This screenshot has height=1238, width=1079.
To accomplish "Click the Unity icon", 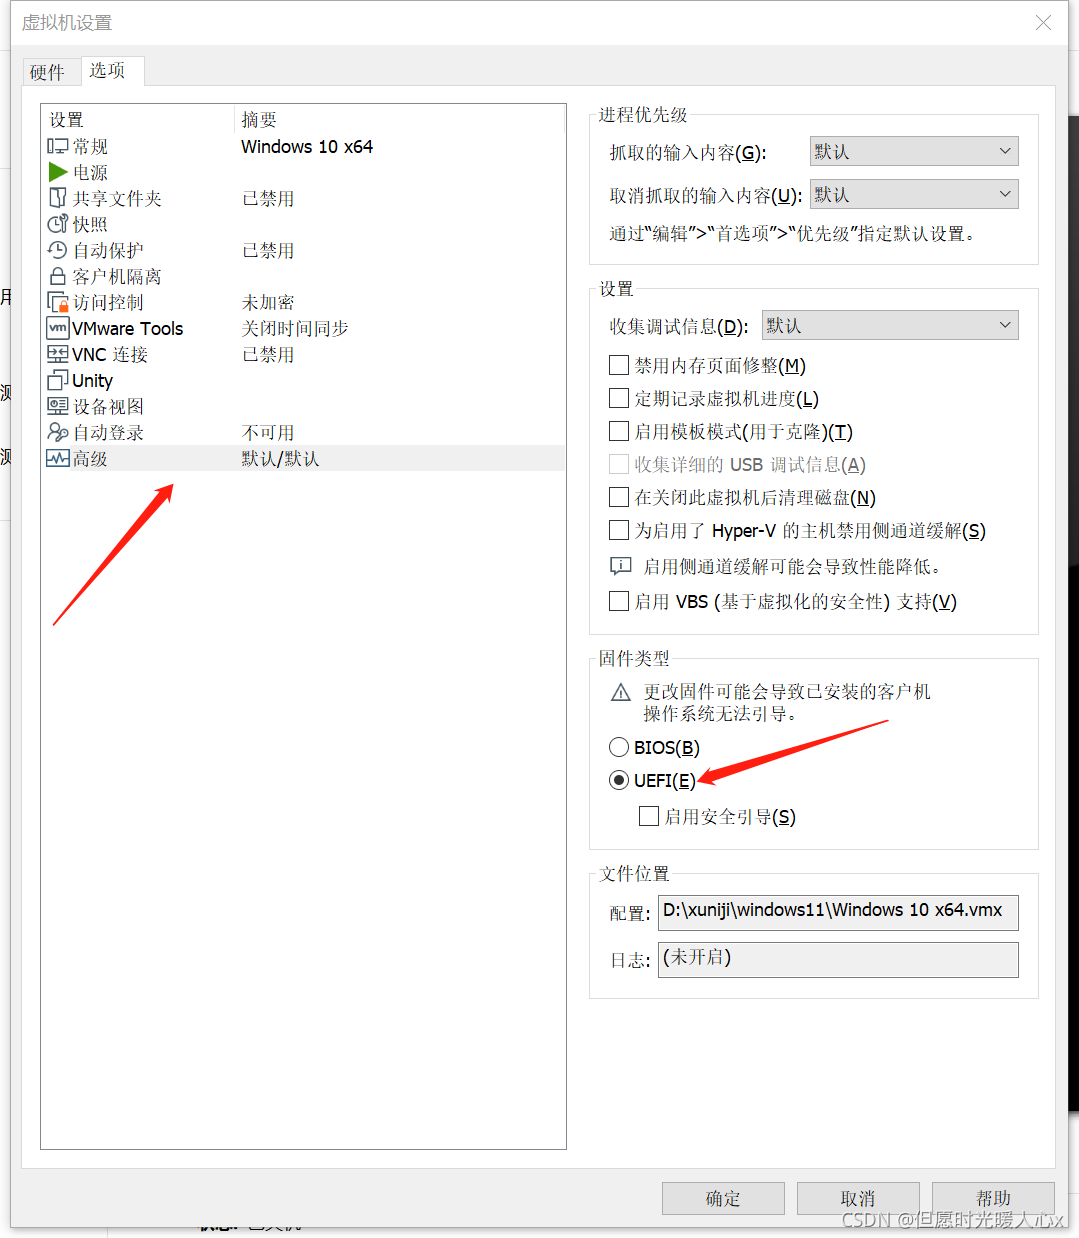I will point(58,380).
